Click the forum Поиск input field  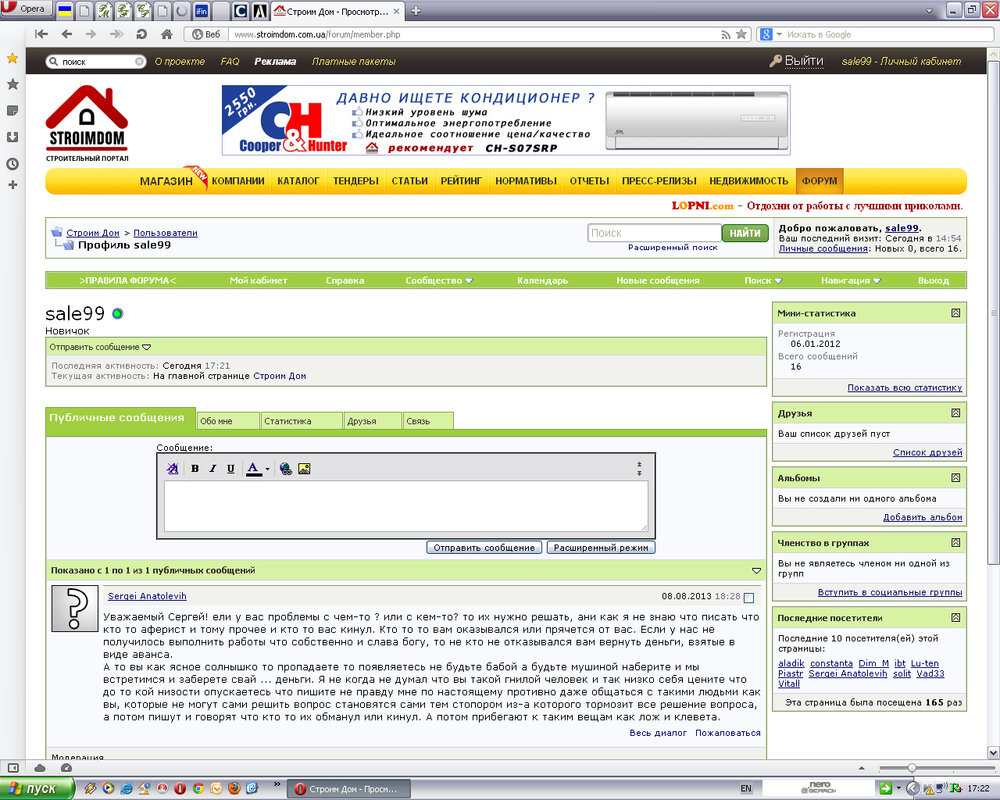point(654,233)
